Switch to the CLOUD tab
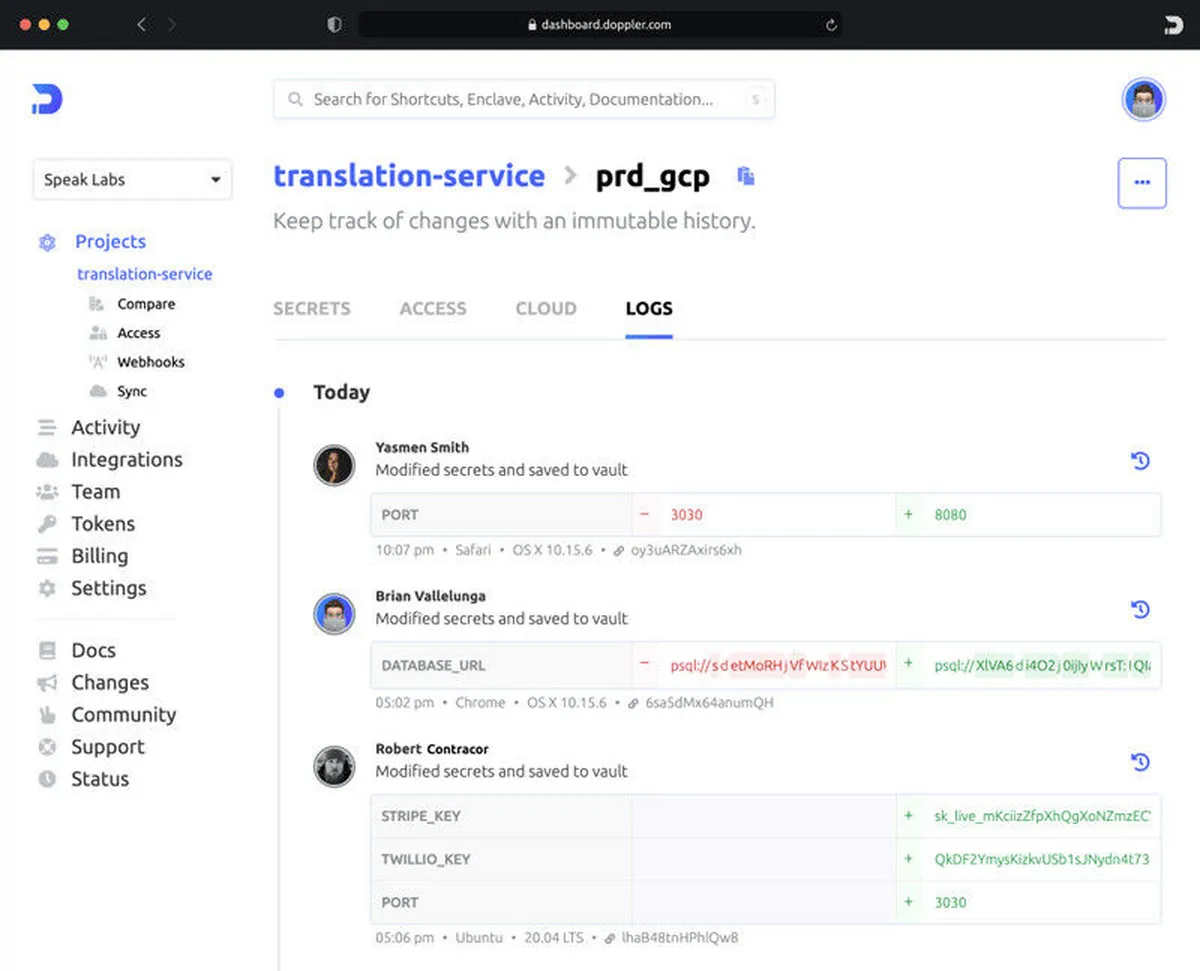1200x971 pixels. point(546,309)
